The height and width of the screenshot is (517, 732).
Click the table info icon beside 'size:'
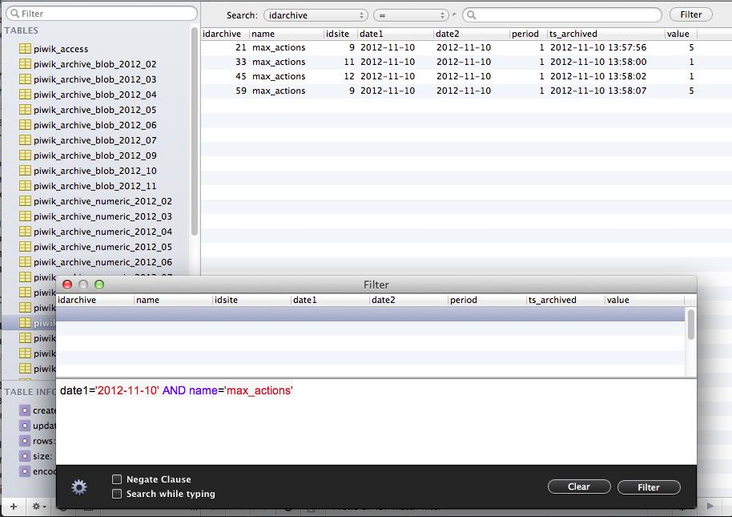tap(25, 456)
